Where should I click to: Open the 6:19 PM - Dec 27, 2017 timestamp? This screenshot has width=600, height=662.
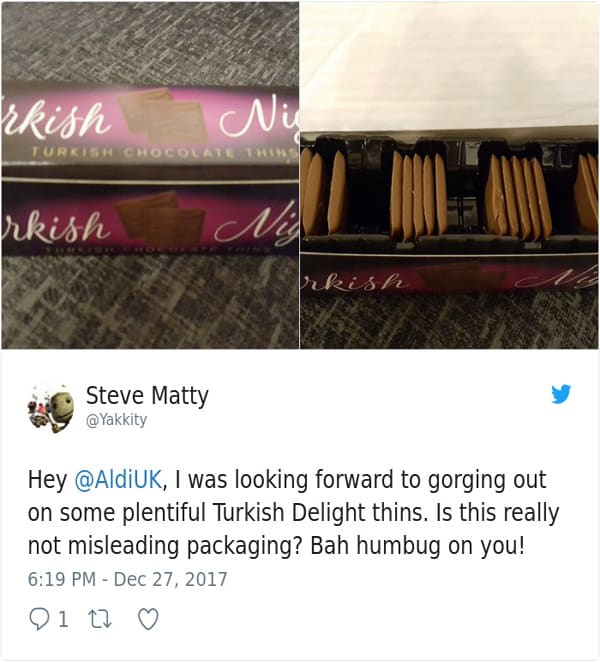point(128,579)
